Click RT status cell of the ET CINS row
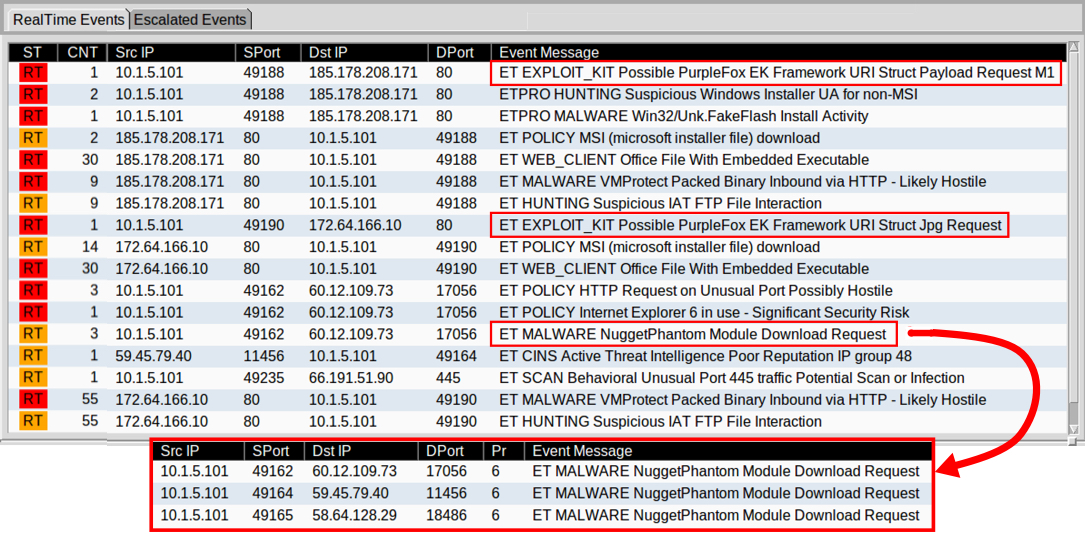1085x537 pixels. point(32,356)
